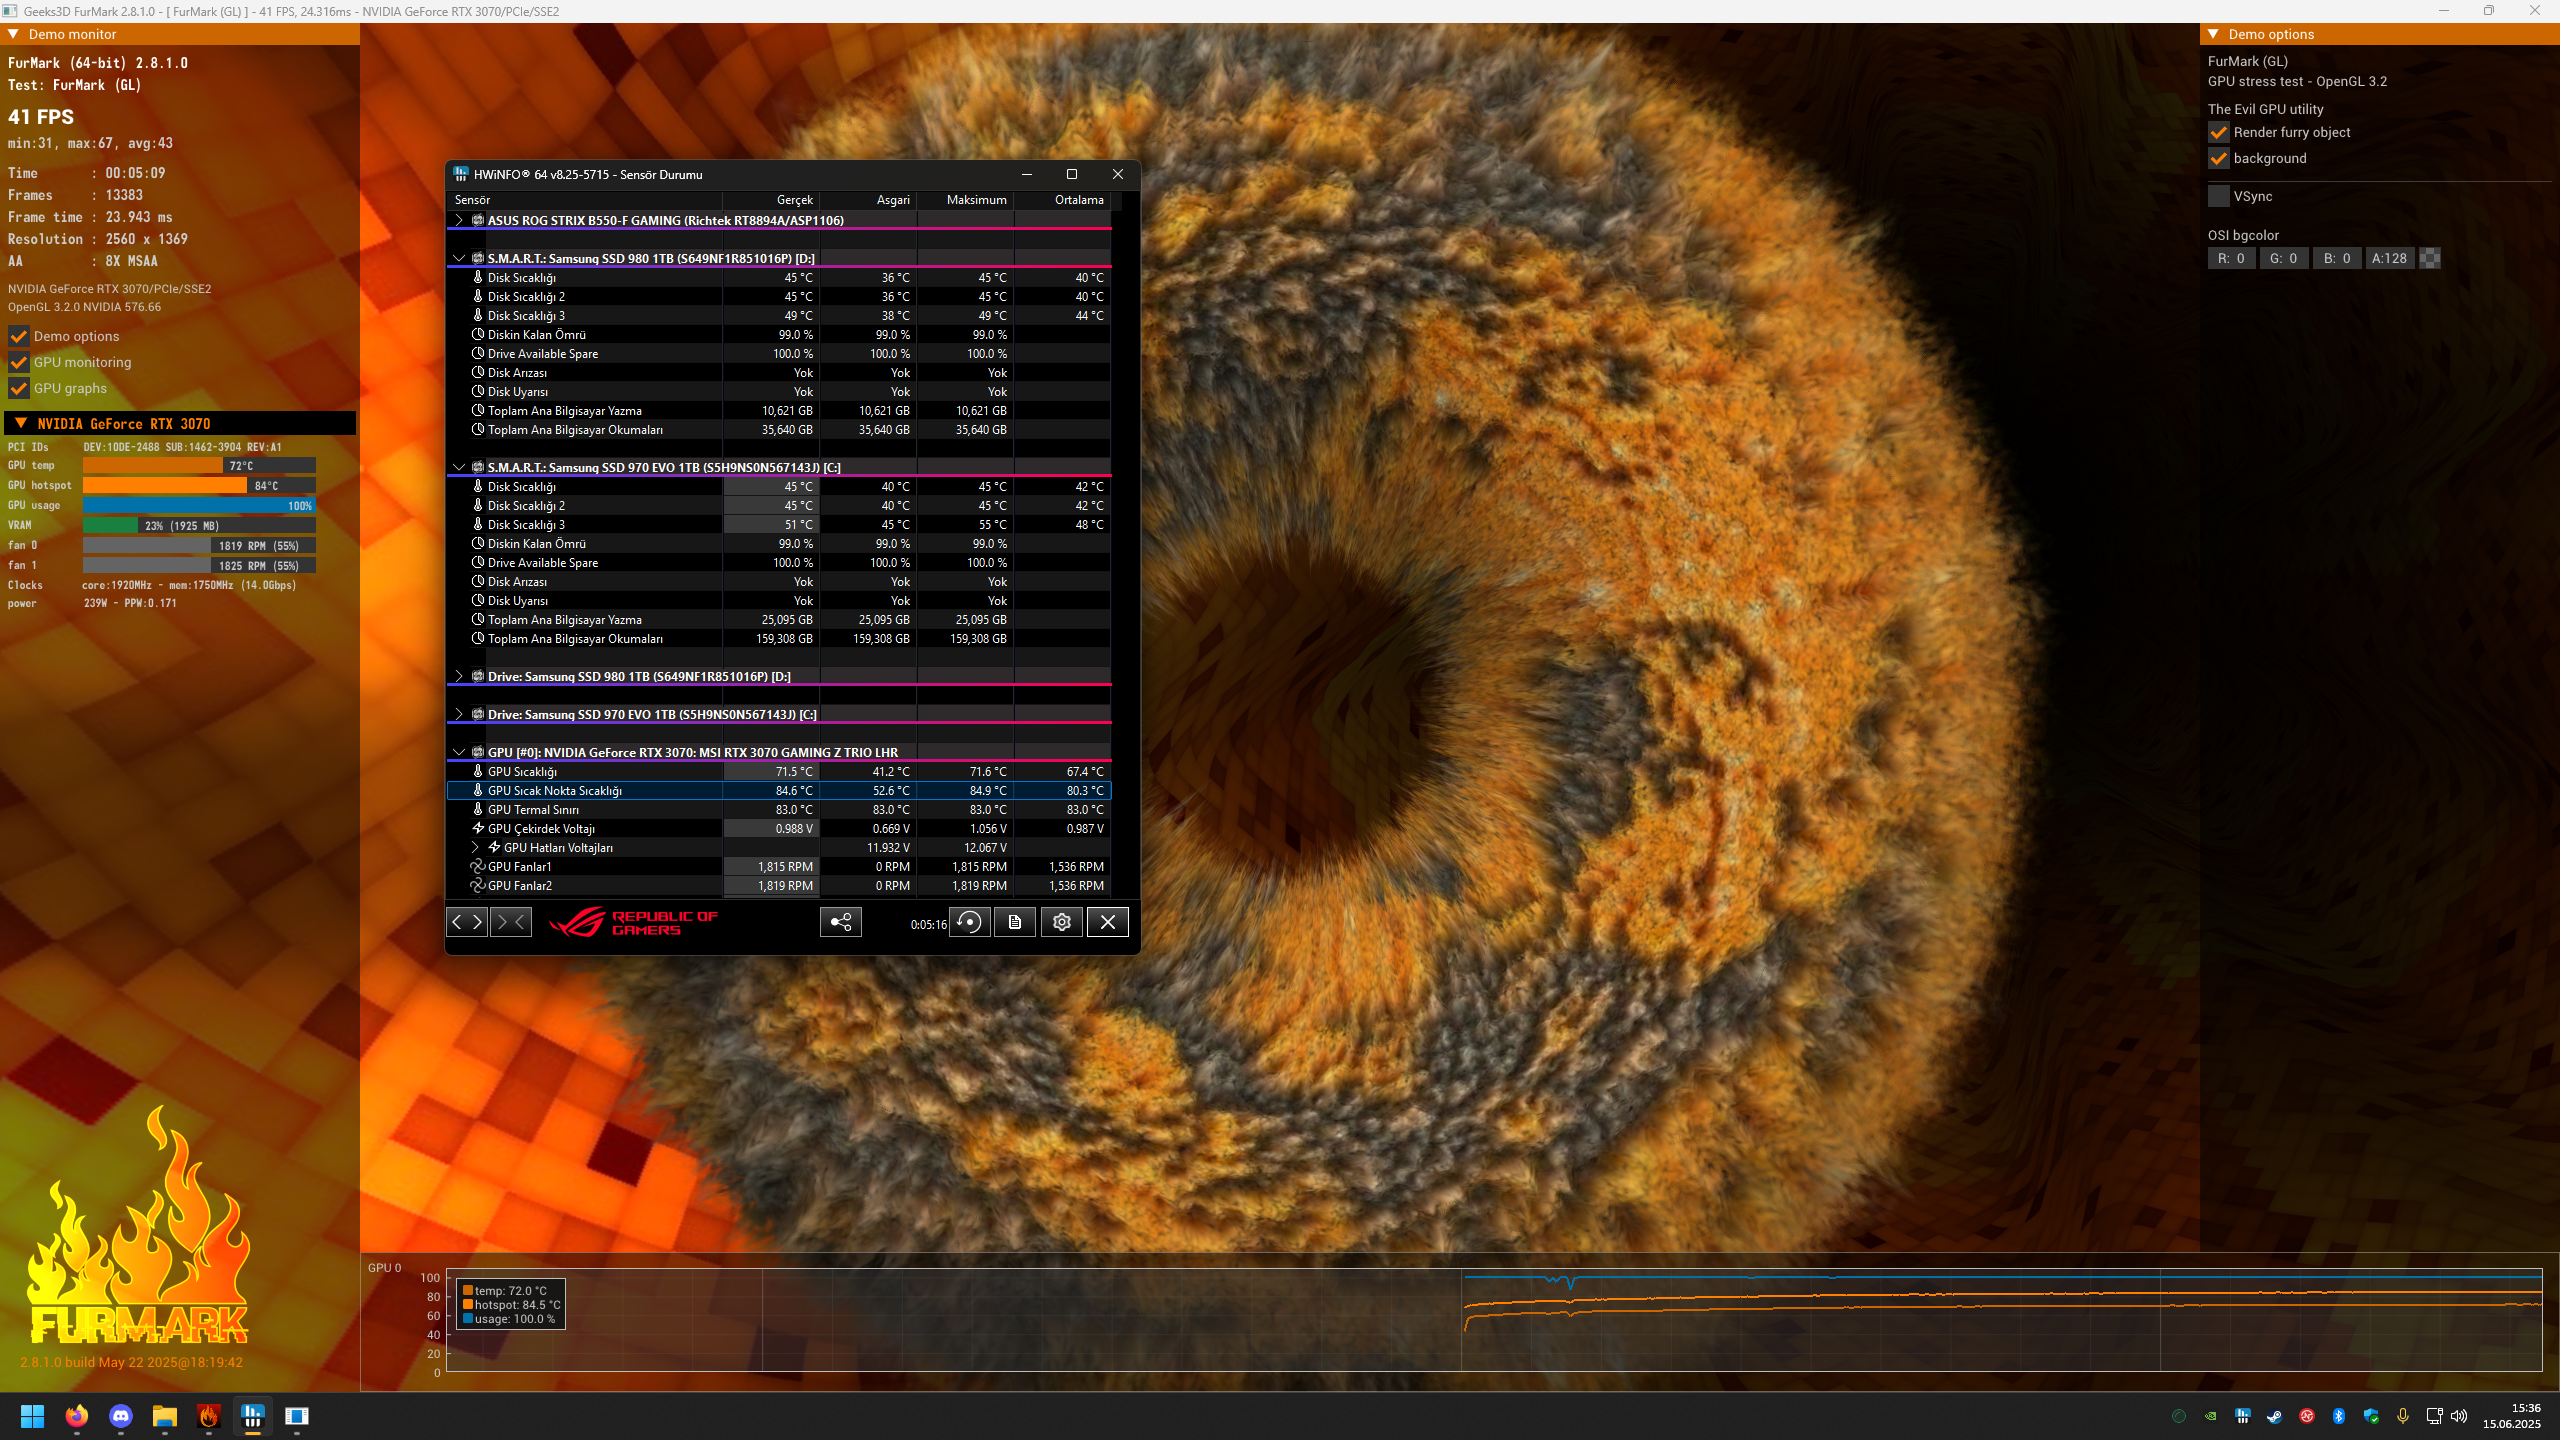Open network status tray icon
The width and height of the screenshot is (2560, 1440).
pyautogui.click(x=2435, y=1416)
